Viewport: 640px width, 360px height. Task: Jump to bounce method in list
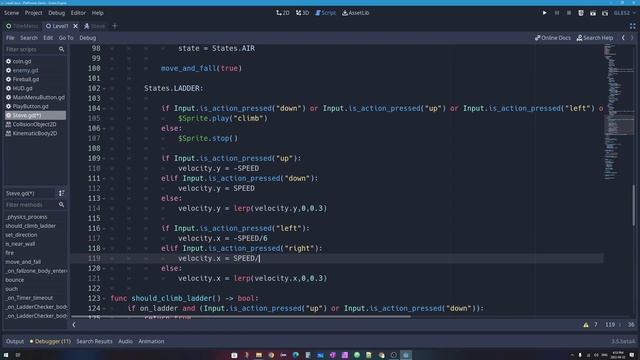[15, 280]
